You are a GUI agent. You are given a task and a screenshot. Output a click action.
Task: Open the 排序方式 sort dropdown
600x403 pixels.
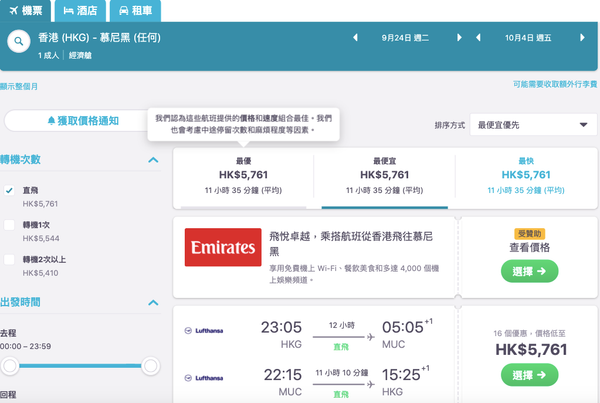[533, 125]
